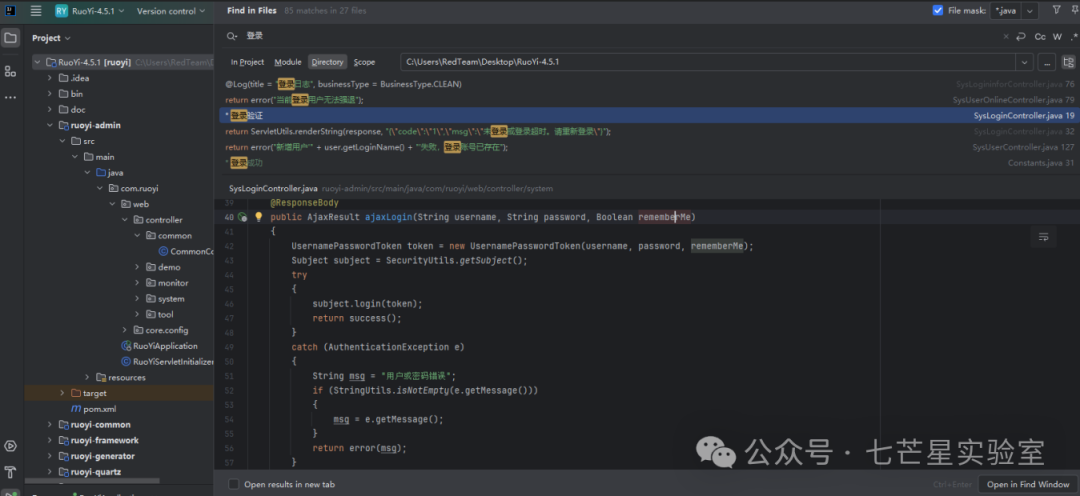Viewport: 1080px width, 496px height.
Task: Select CommonController class in project tree
Action: [187, 251]
